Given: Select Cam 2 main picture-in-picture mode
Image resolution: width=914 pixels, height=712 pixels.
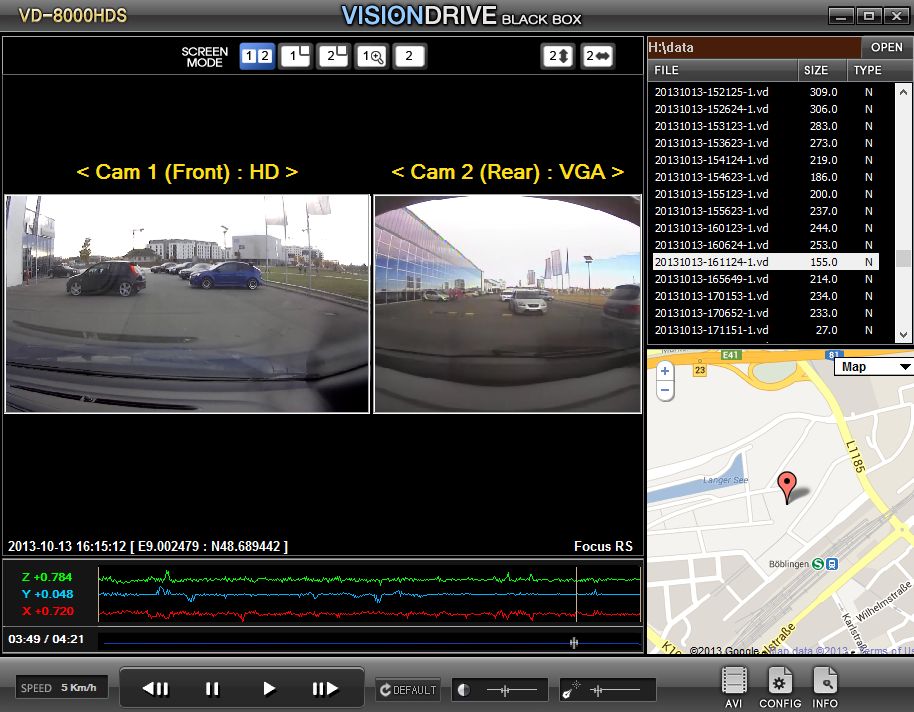Looking at the screenshot, I should tap(333, 56).
